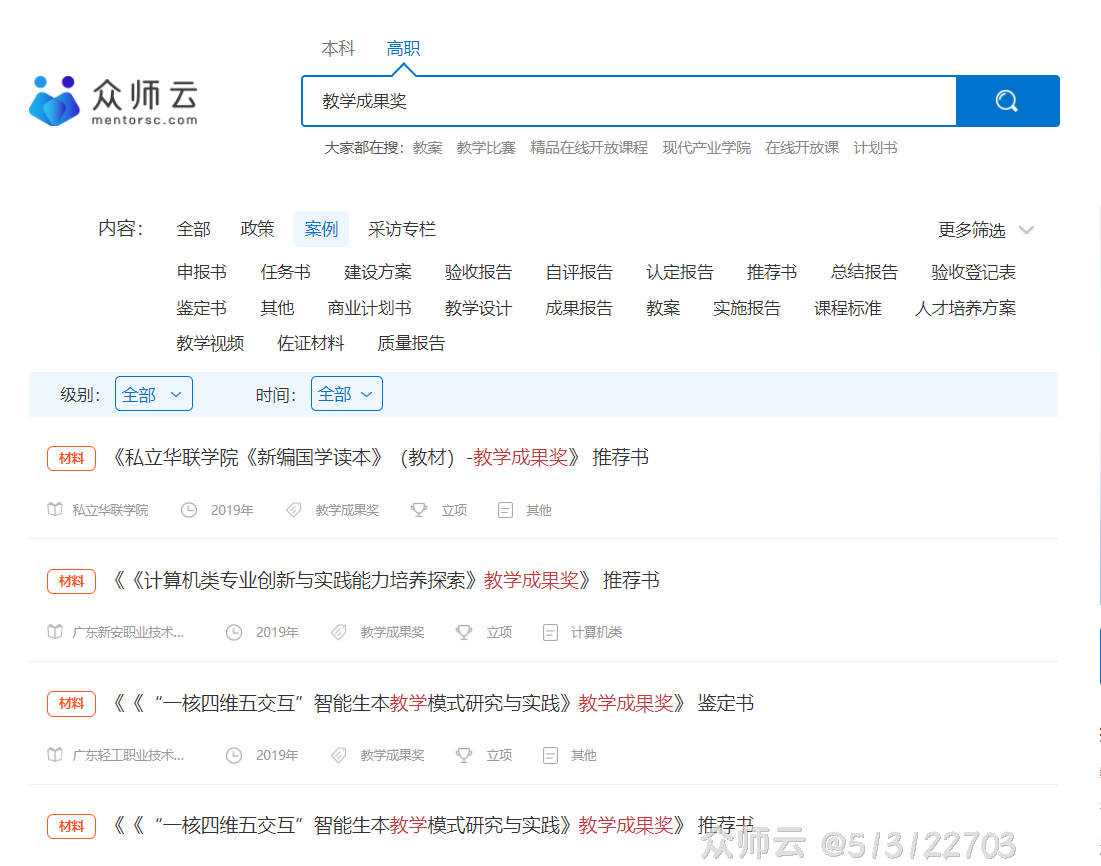
Task: Click the document icon beside 计算机类
Action: pyautogui.click(x=550, y=632)
